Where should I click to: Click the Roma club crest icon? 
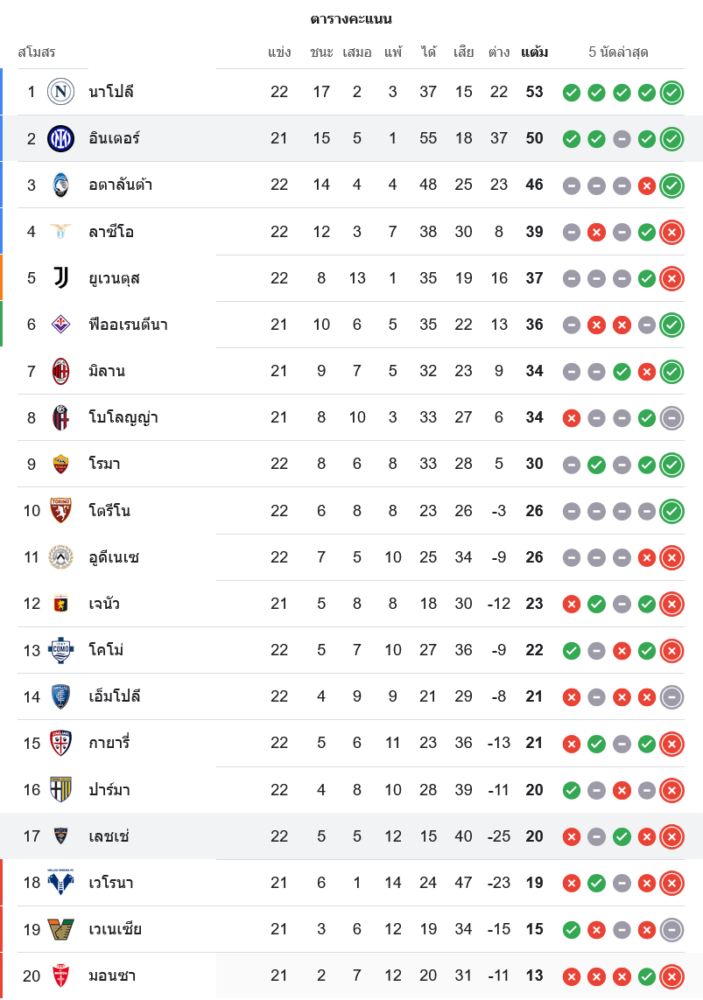[61, 464]
